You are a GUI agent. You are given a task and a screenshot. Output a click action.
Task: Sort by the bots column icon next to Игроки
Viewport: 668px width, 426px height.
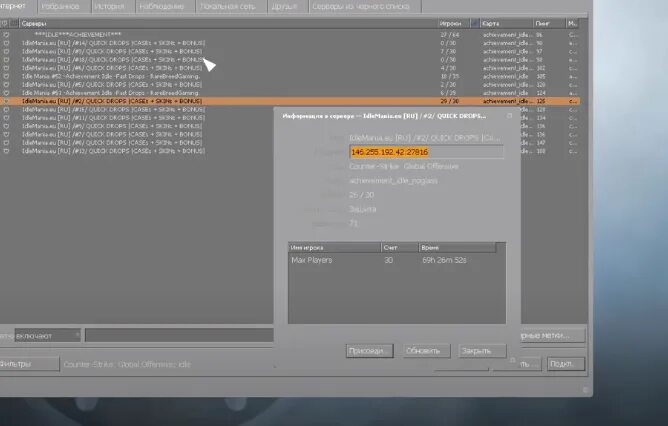click(x=475, y=24)
